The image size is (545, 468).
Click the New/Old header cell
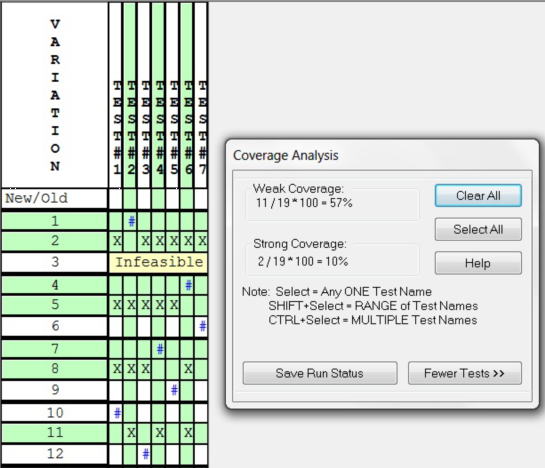coord(55,198)
